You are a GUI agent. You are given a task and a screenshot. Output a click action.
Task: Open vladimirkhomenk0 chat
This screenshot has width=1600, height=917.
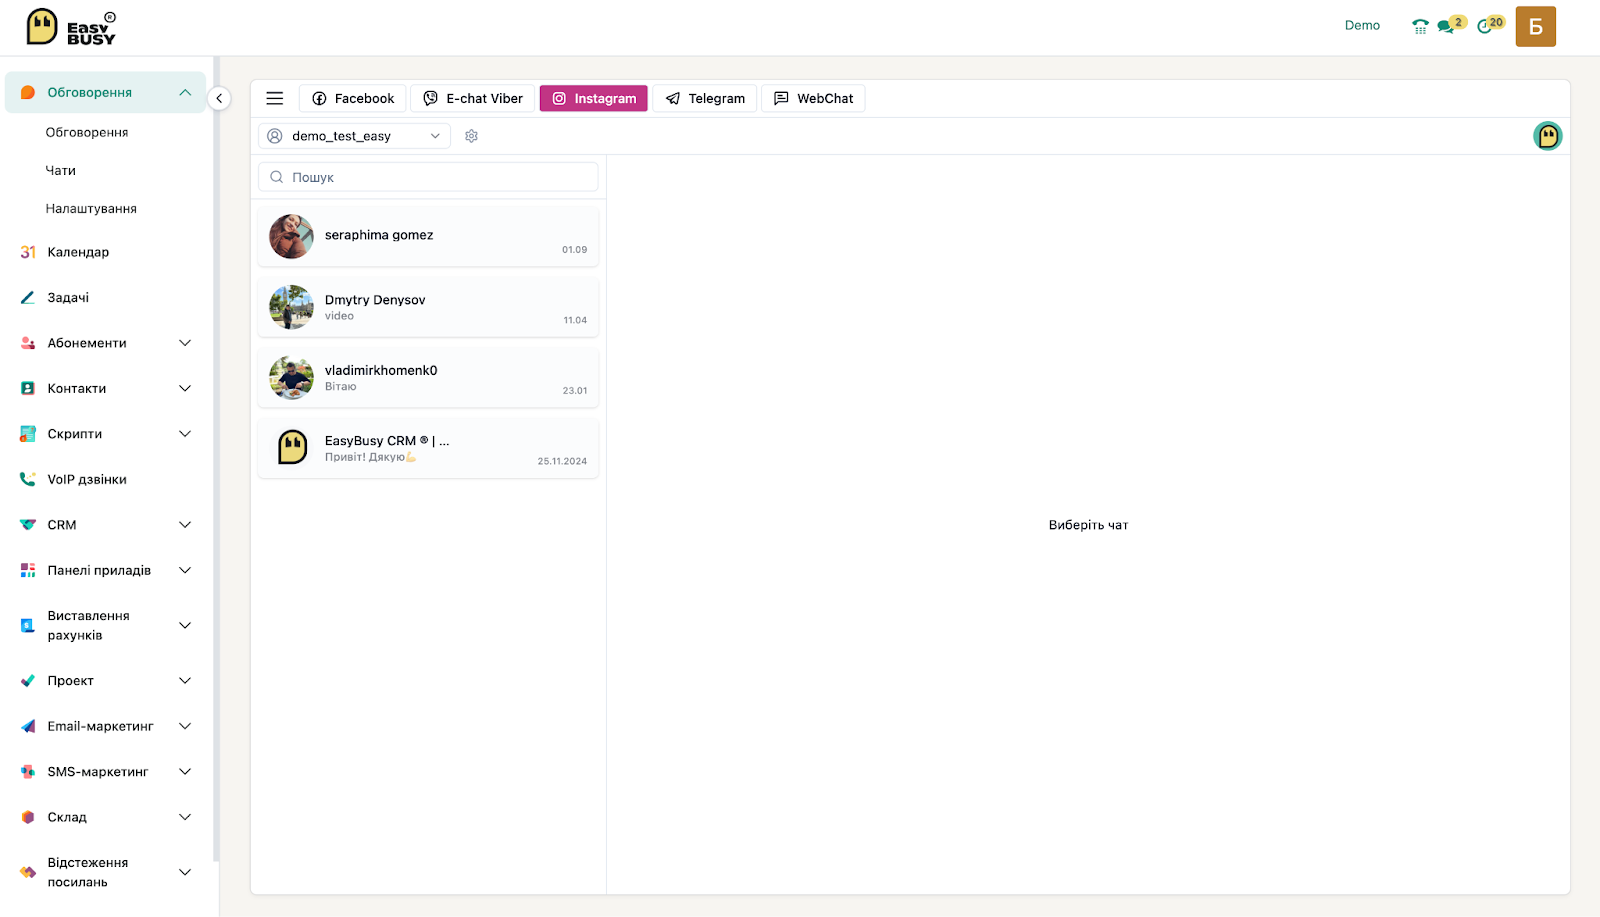pos(428,378)
